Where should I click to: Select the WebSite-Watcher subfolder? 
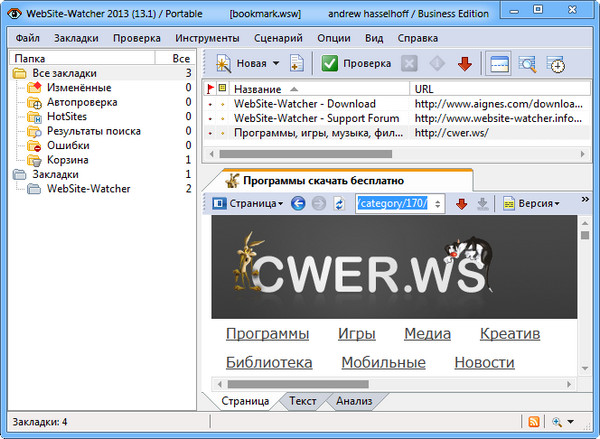88,189
